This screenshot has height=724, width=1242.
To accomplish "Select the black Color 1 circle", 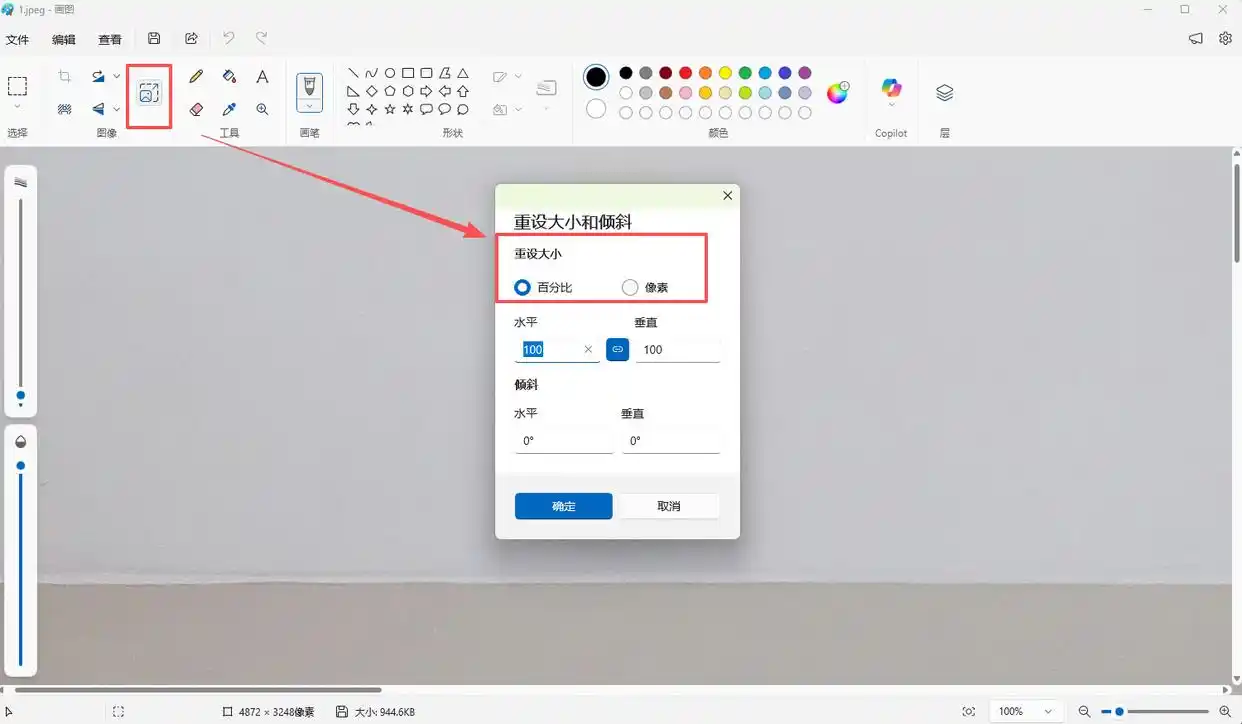I will tap(596, 76).
